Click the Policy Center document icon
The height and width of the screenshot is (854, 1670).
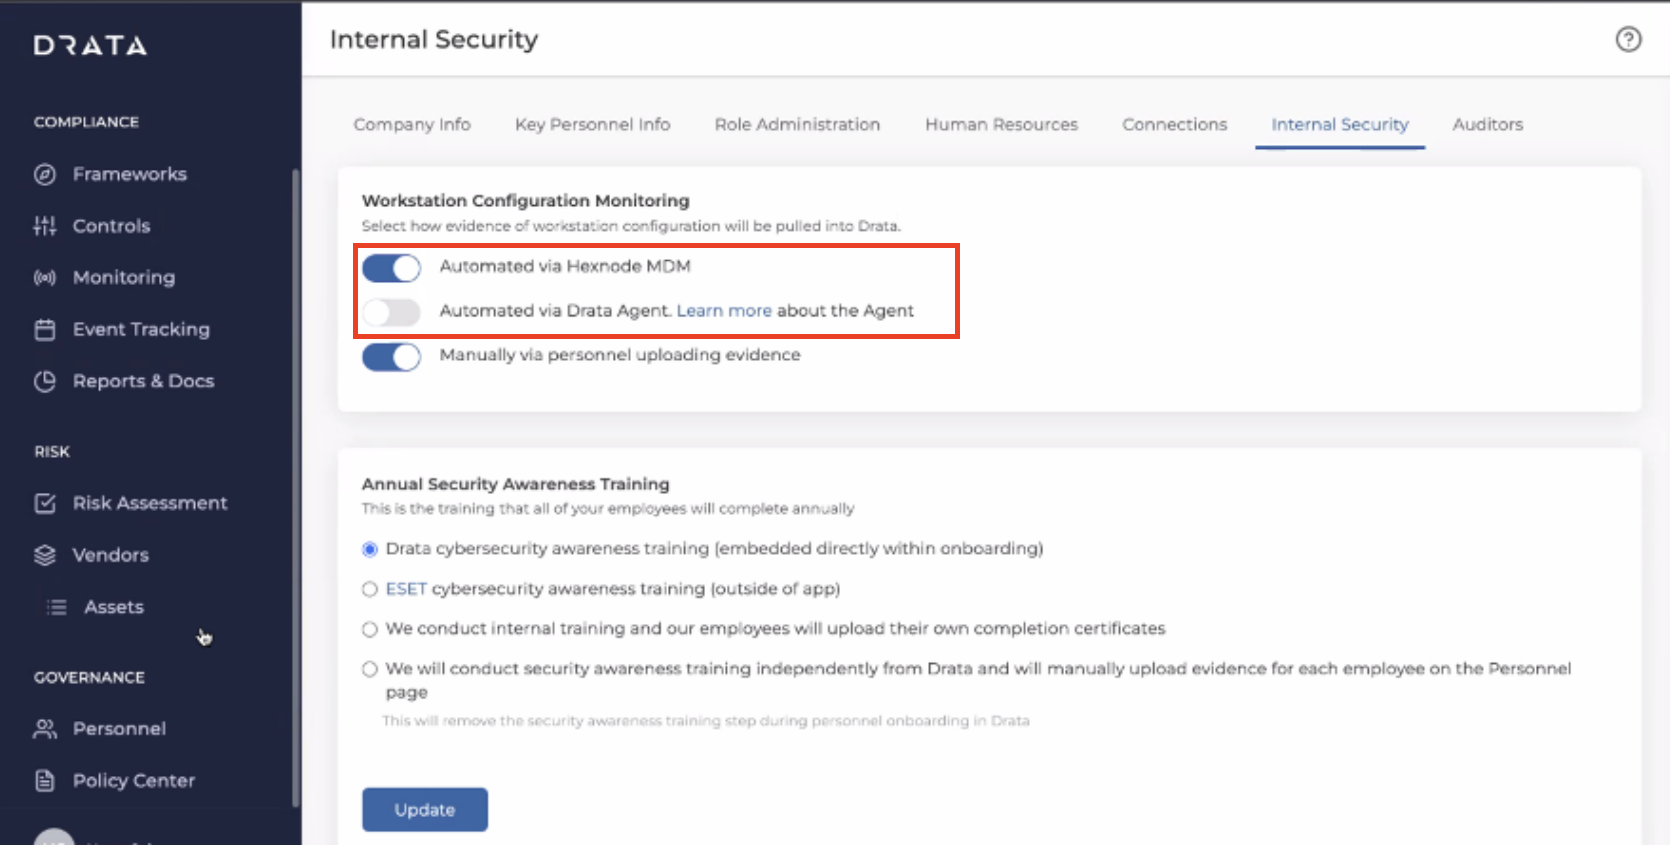click(x=45, y=780)
